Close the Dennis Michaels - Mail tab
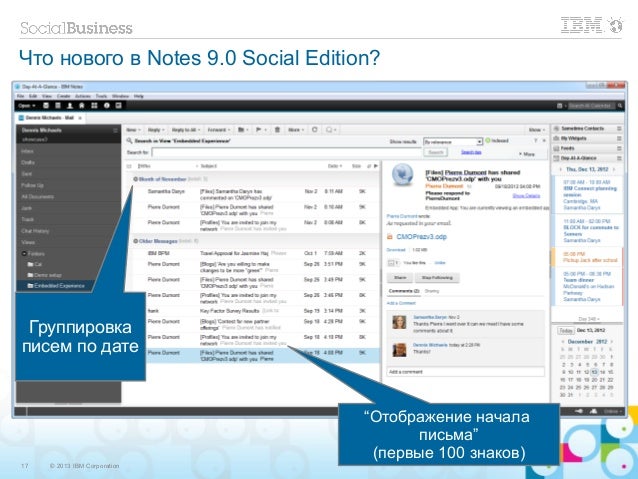The width and height of the screenshot is (638, 479). coord(80,118)
